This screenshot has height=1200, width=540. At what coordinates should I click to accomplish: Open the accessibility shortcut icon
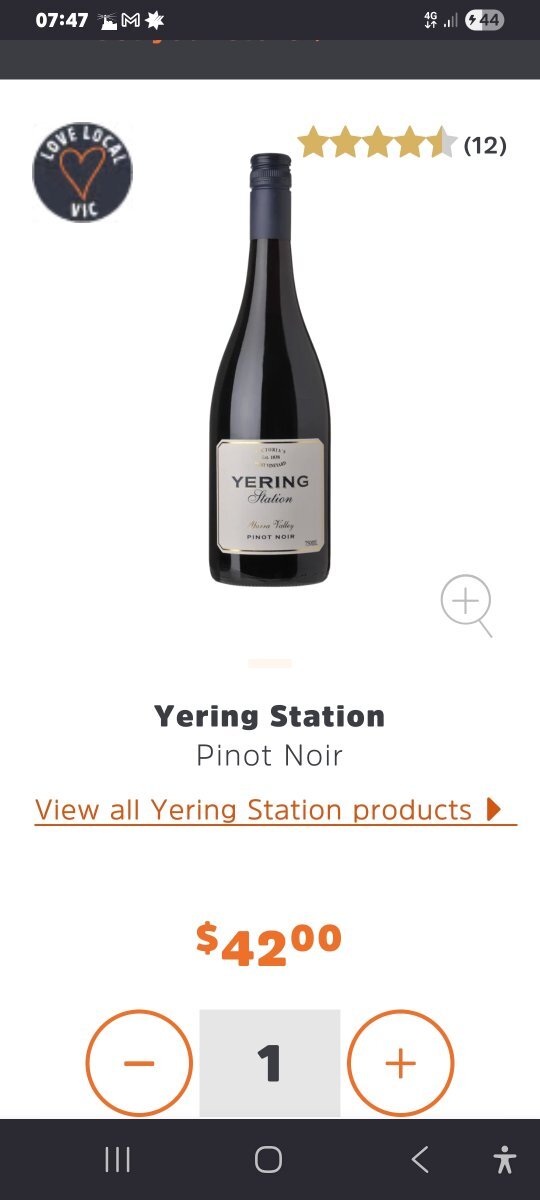click(505, 1160)
